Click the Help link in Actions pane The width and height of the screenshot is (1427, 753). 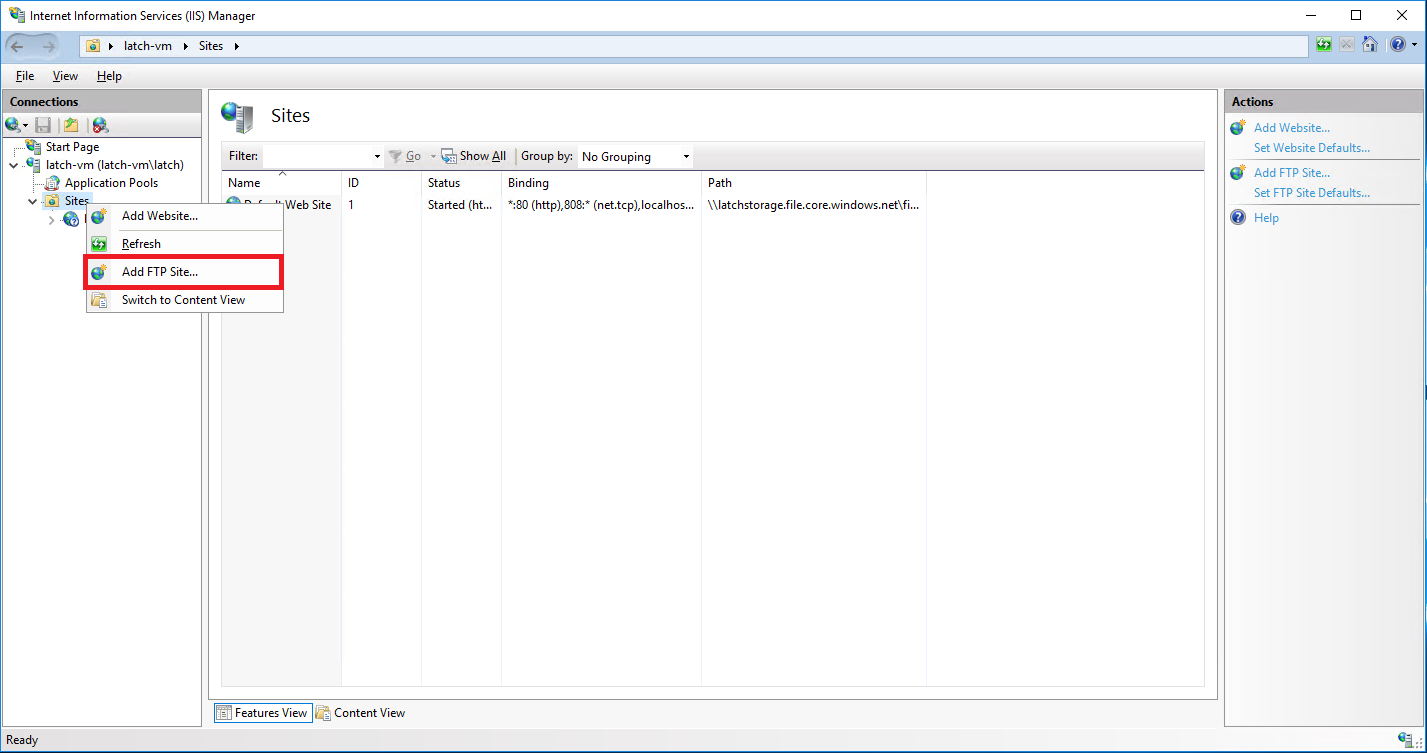[1266, 218]
